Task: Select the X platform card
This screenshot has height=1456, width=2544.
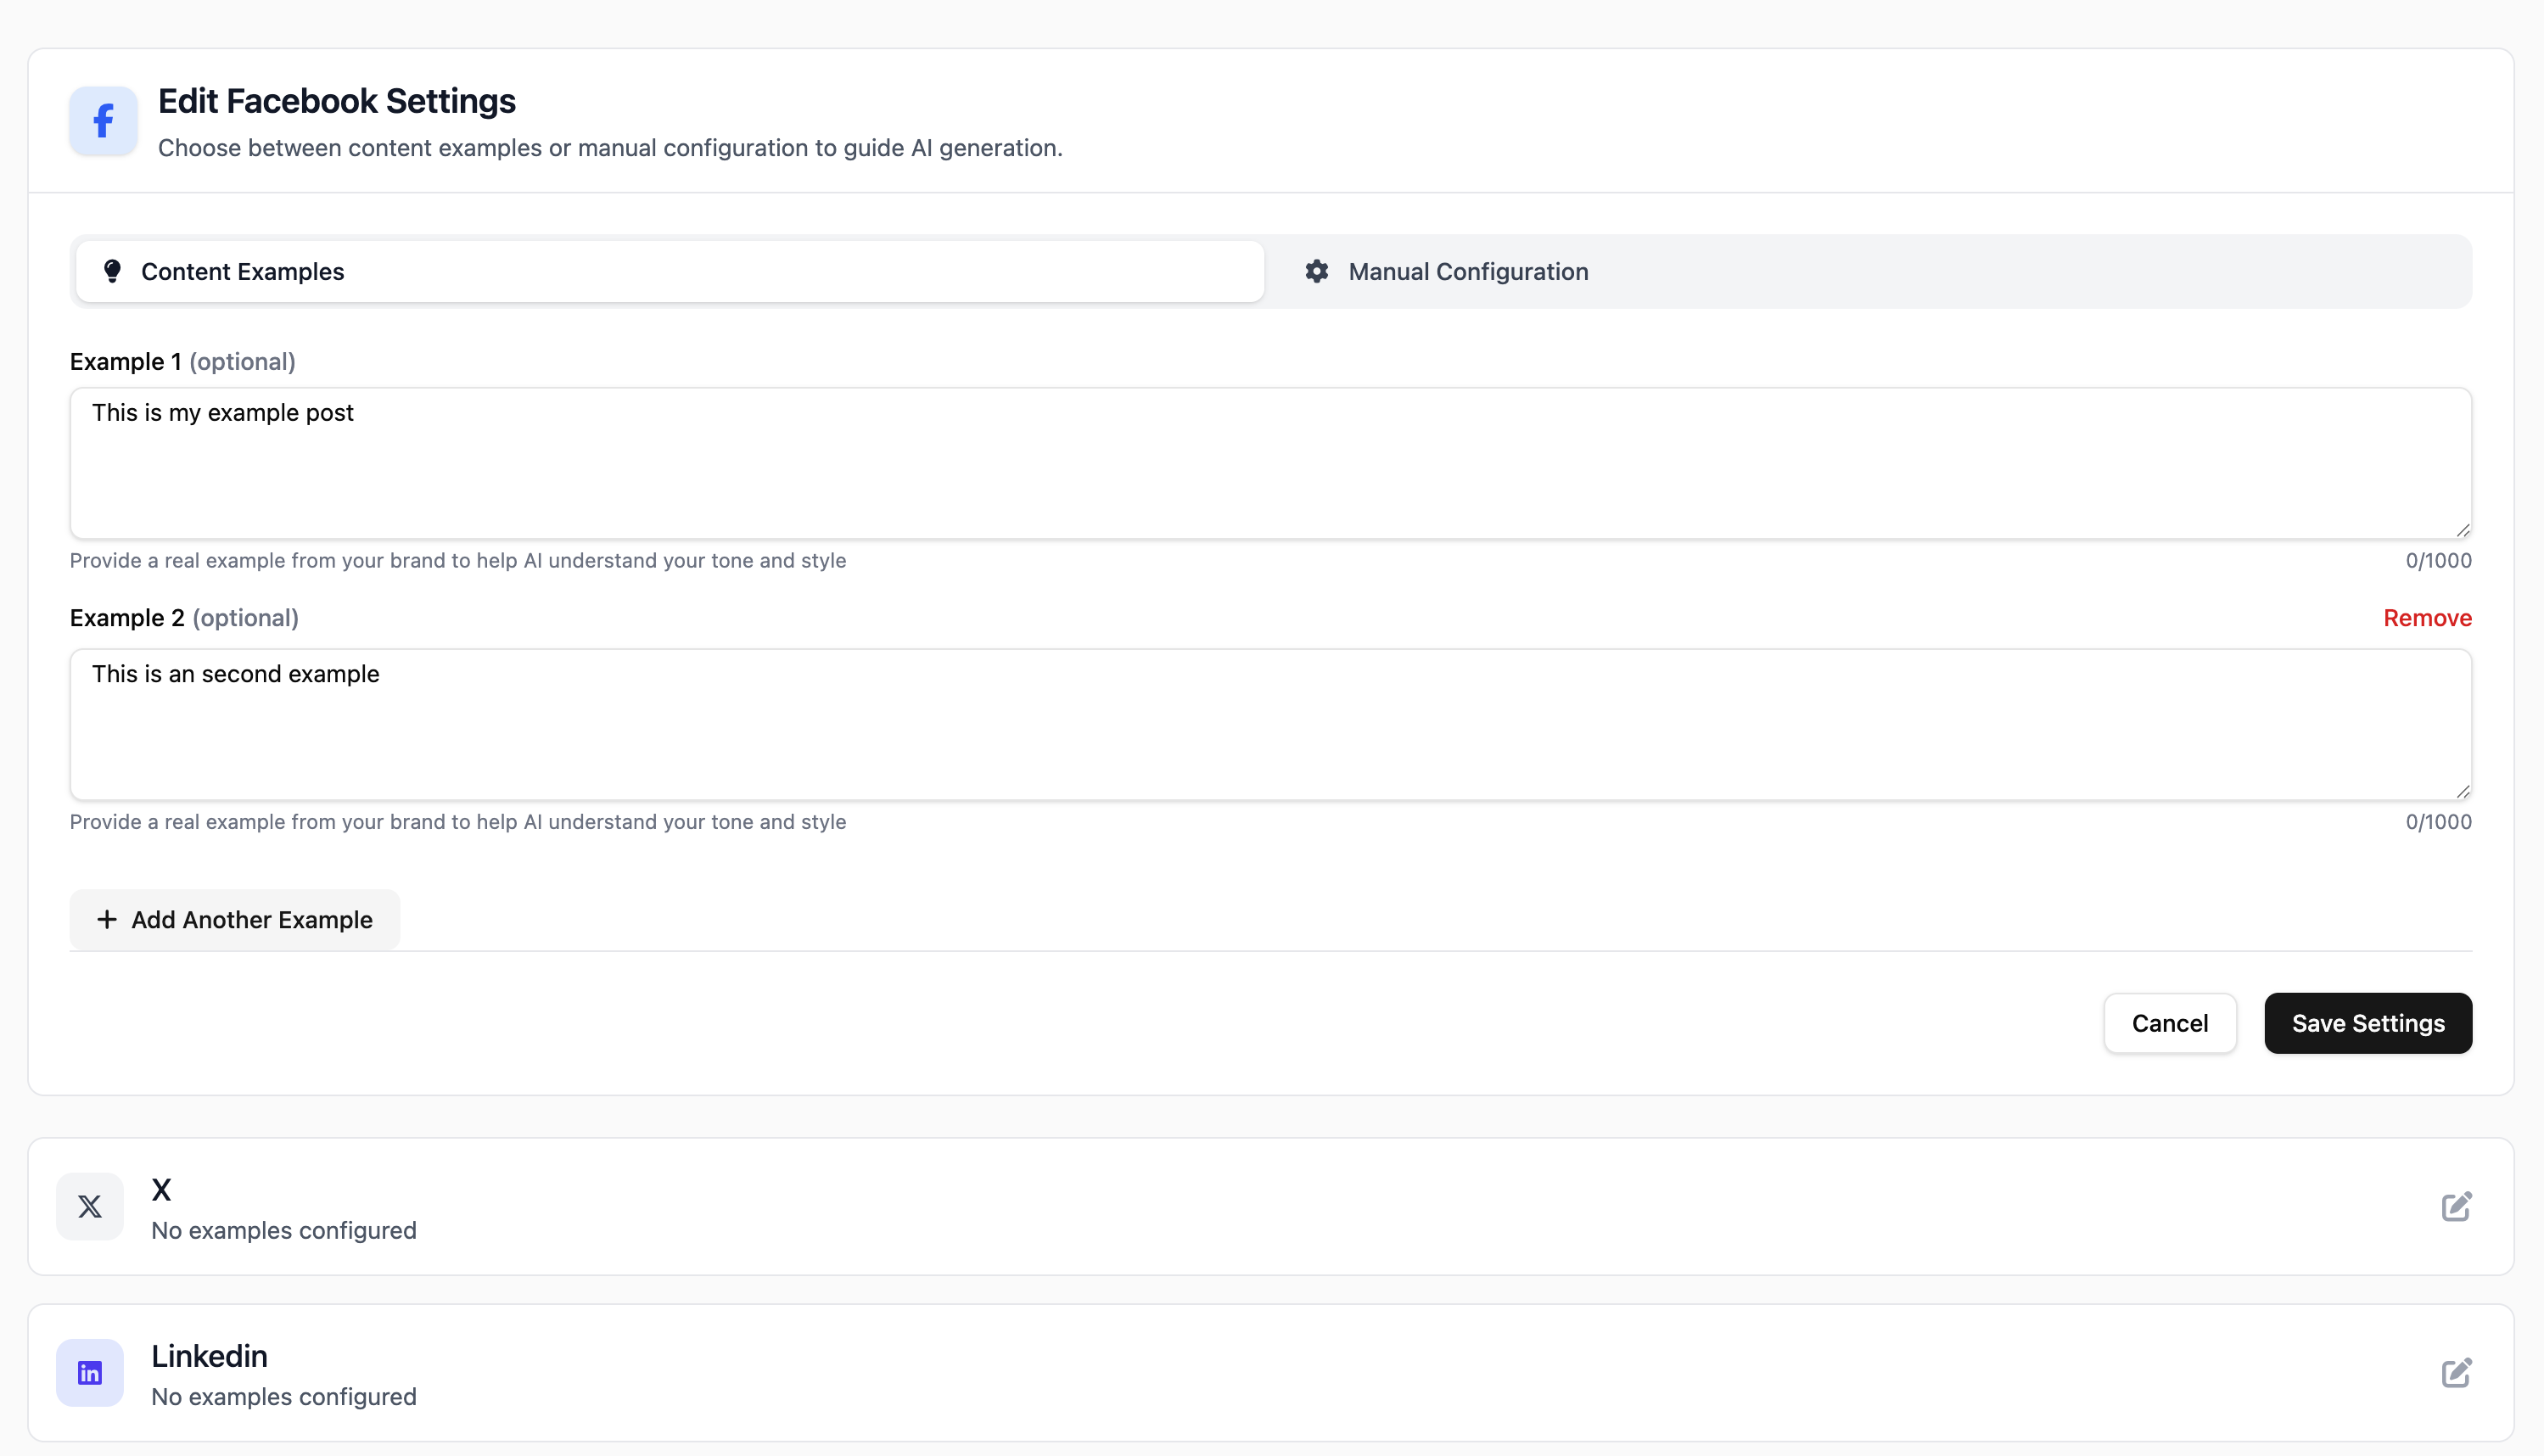Action: pos(1270,1207)
